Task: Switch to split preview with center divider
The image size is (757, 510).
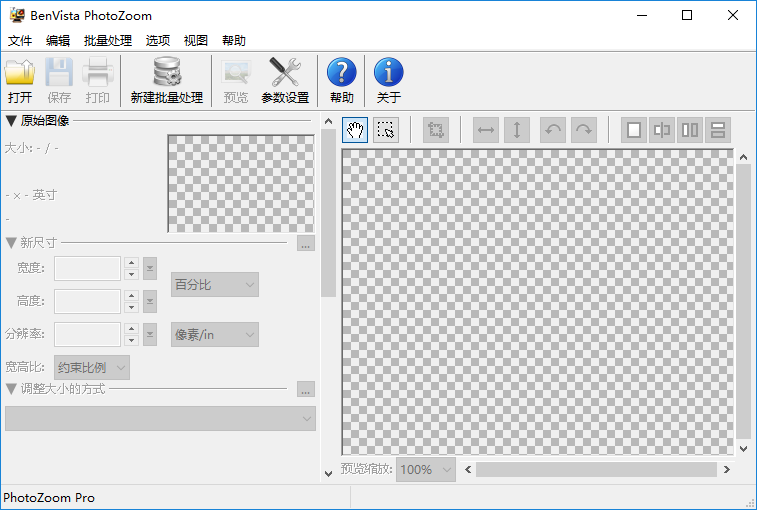Action: 662,130
